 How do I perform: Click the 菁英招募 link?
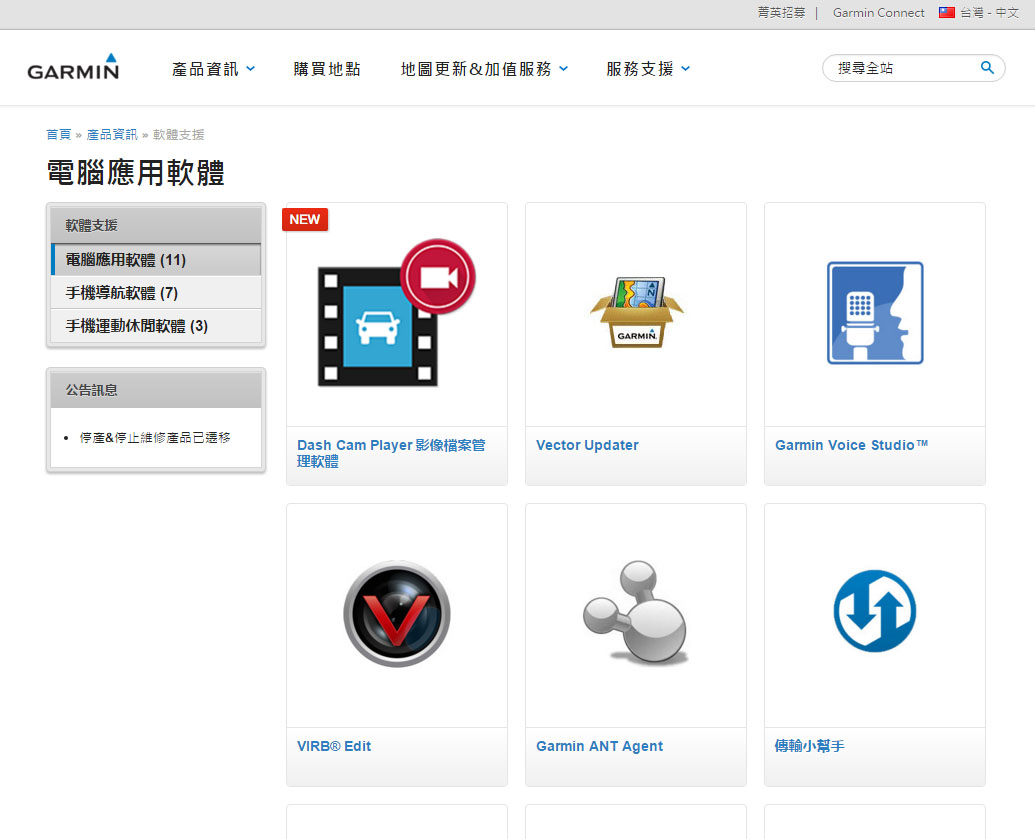781,13
